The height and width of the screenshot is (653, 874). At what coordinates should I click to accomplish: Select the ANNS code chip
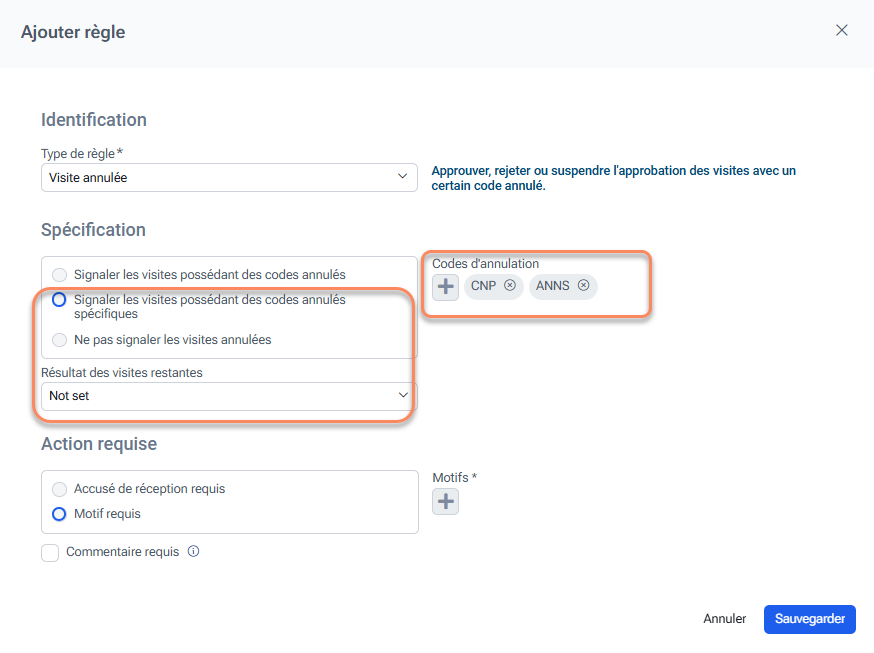(x=552, y=286)
